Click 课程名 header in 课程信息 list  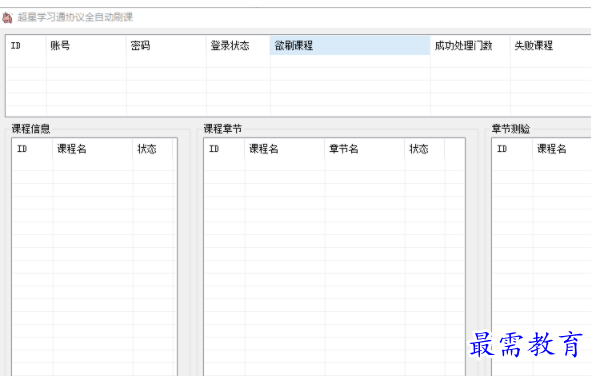point(93,149)
